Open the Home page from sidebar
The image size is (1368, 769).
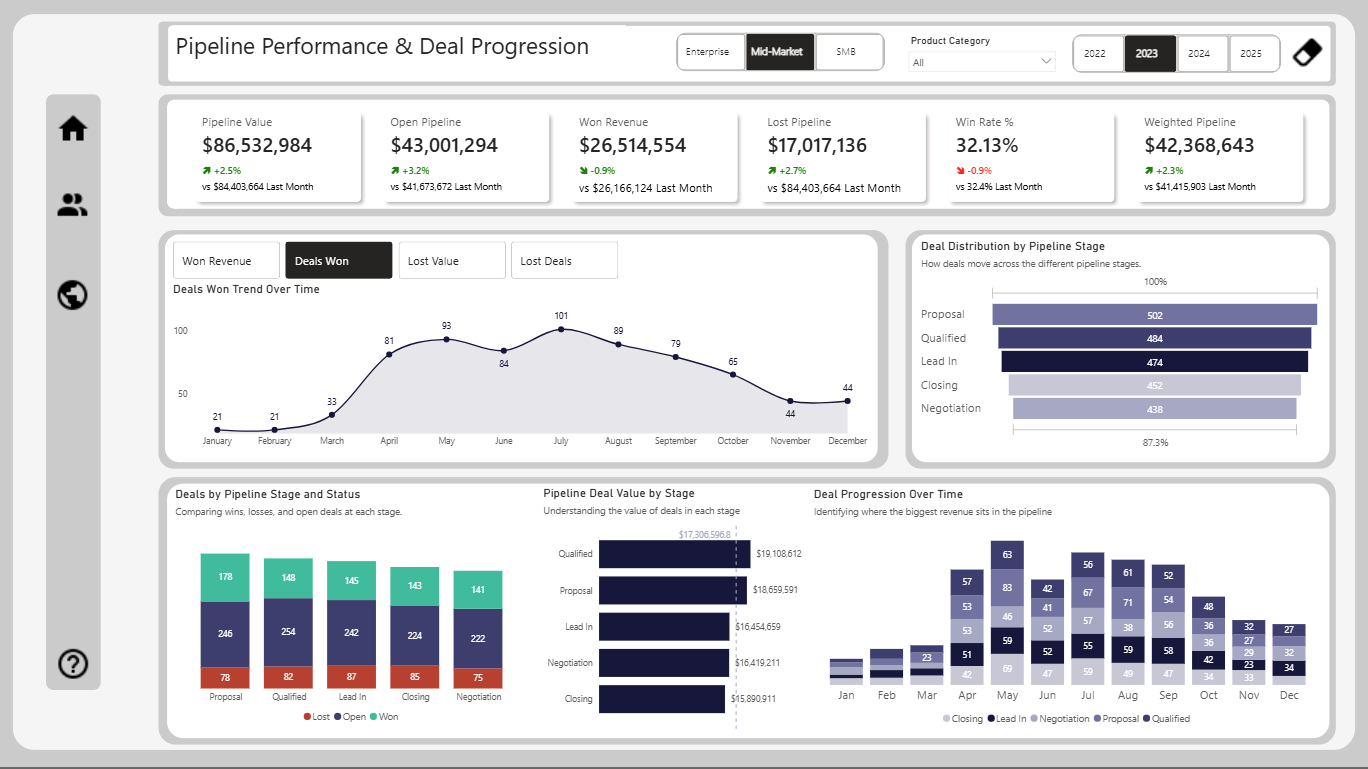[x=73, y=129]
